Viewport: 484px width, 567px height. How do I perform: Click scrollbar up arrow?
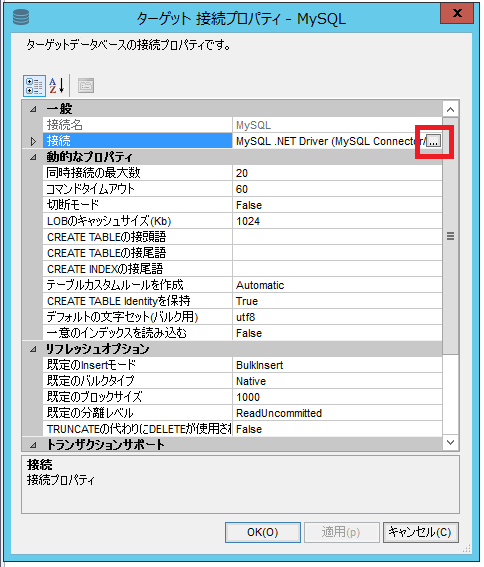[450, 109]
